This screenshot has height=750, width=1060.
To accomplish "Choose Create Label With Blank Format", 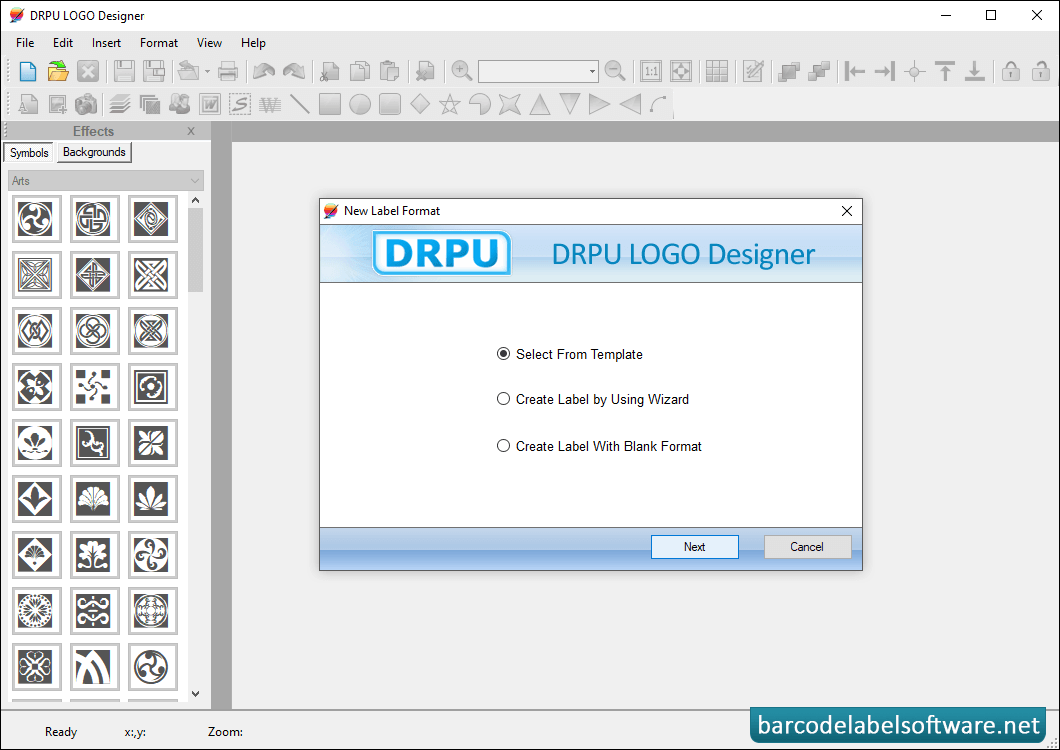I will tap(599, 446).
